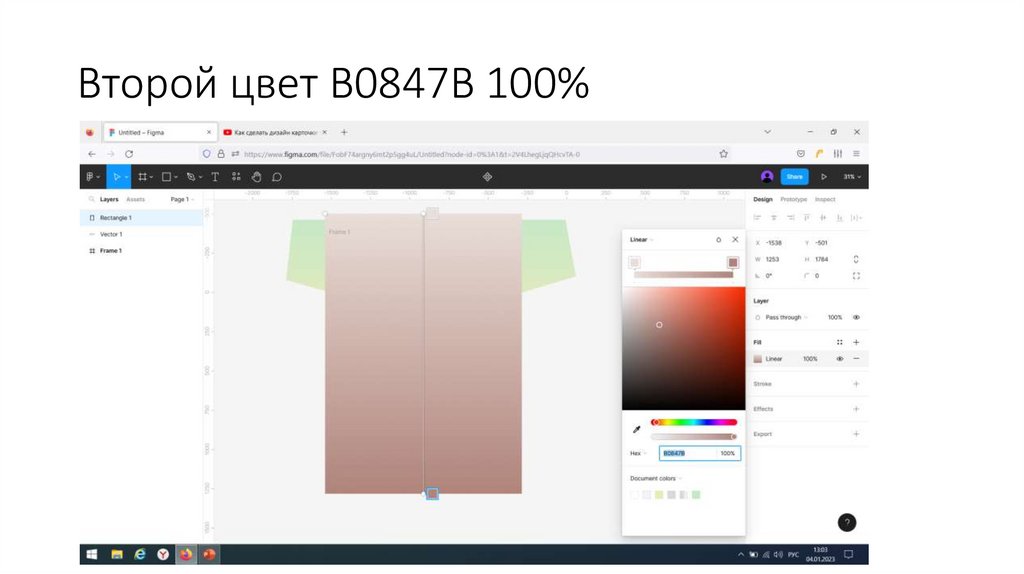The image size is (1024, 574).
Task: Select the Pen tool
Action: 191,177
